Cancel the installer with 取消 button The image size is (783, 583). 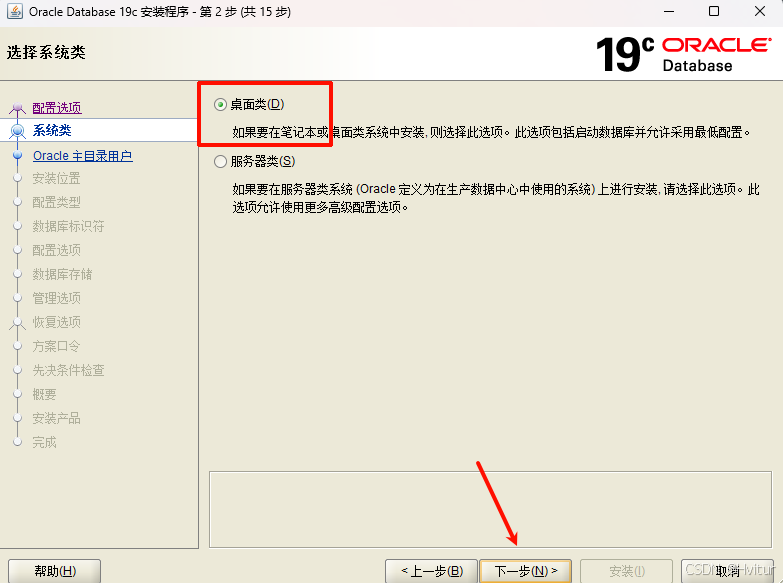point(727,571)
